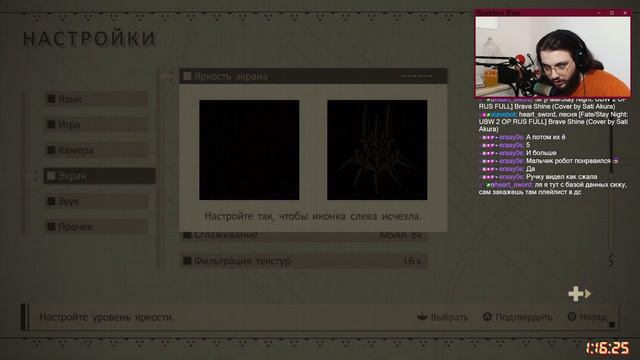
Task: Maximize the webcam overlay window
Action: click(611, 13)
